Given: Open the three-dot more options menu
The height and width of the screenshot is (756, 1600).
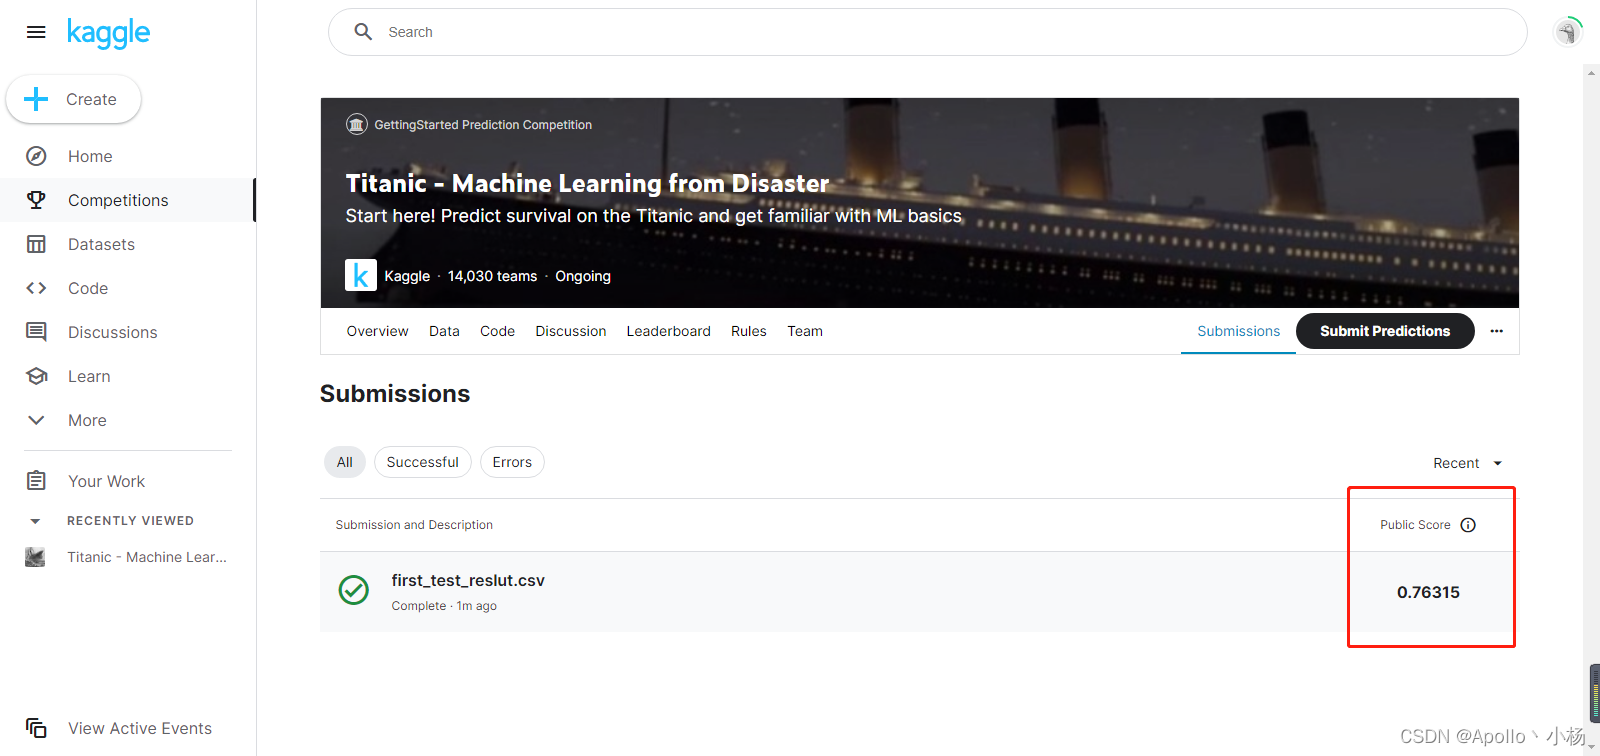Looking at the screenshot, I should (x=1496, y=331).
